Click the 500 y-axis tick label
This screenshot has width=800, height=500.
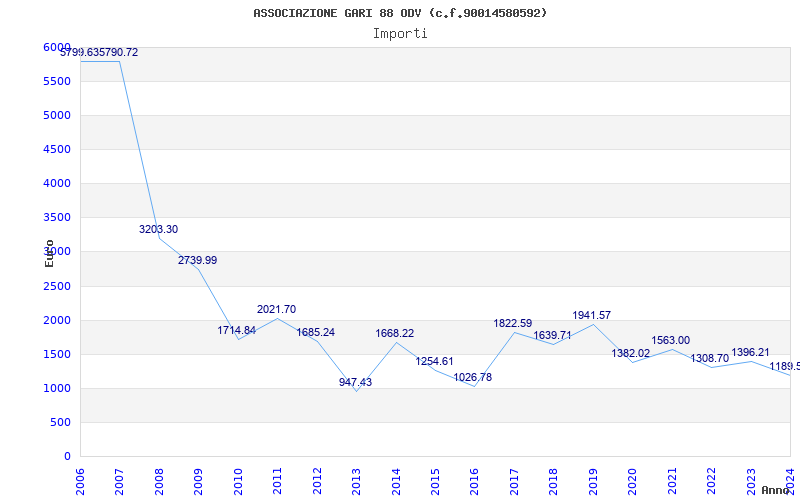click(60, 422)
